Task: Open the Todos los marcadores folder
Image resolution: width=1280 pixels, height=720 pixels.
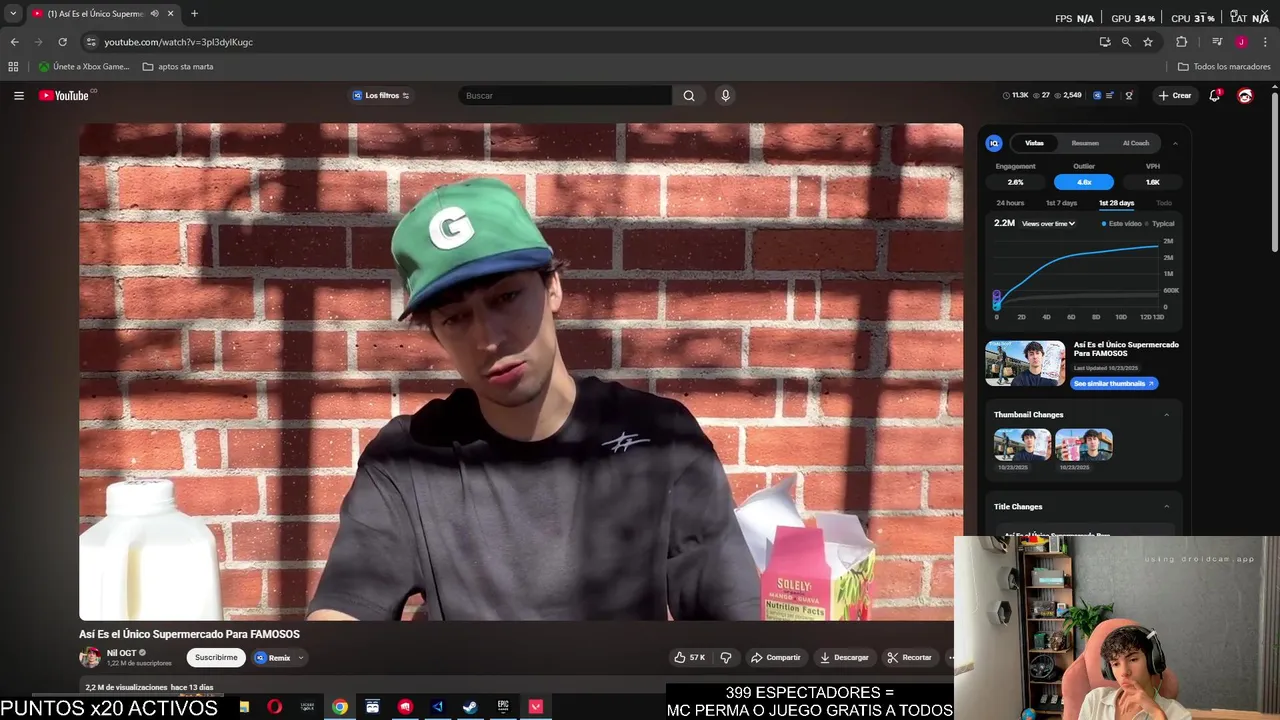Action: (1224, 67)
